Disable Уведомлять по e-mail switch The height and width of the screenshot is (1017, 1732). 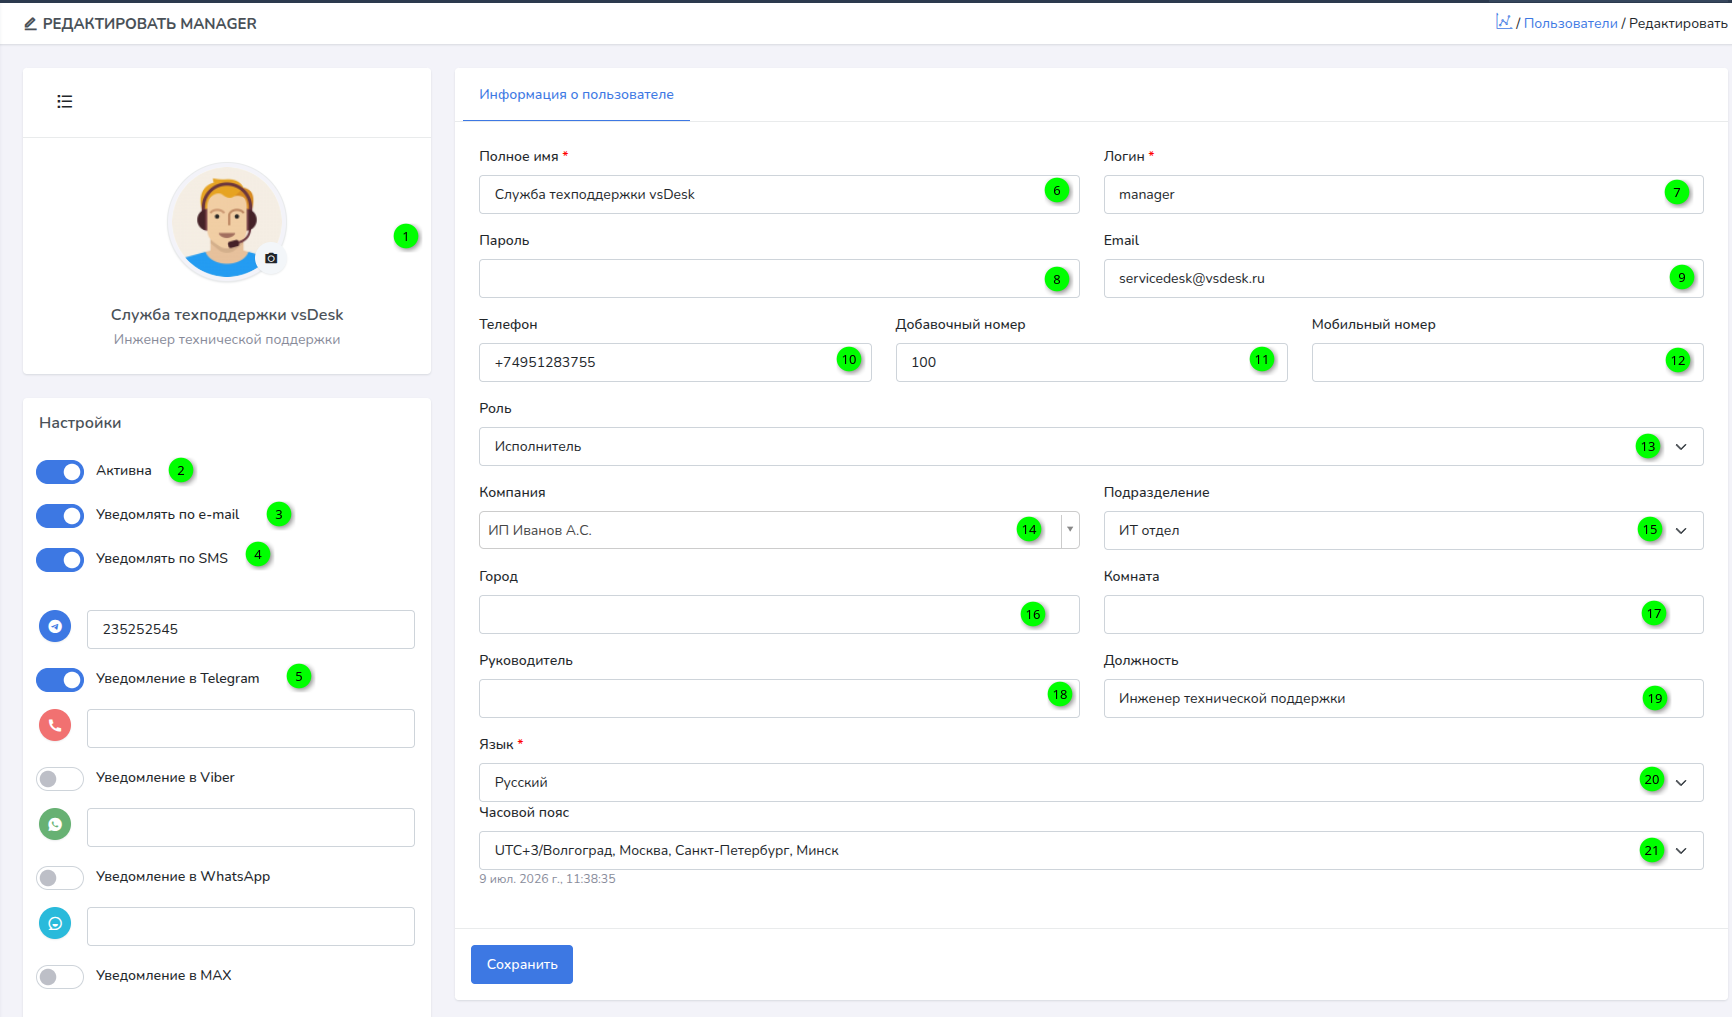pos(60,516)
